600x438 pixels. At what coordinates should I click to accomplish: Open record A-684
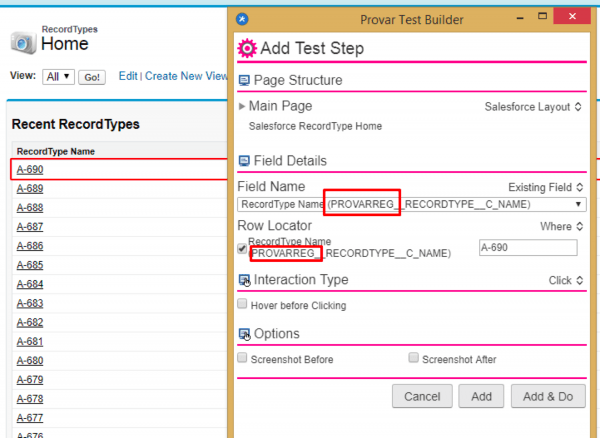30,284
